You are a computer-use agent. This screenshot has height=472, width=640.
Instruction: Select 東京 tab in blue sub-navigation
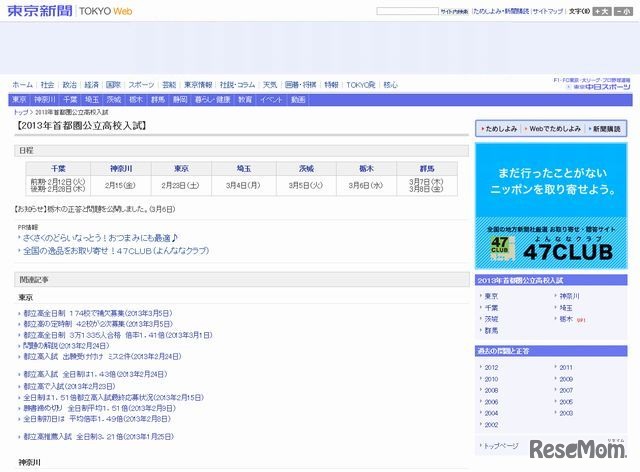(x=19, y=99)
